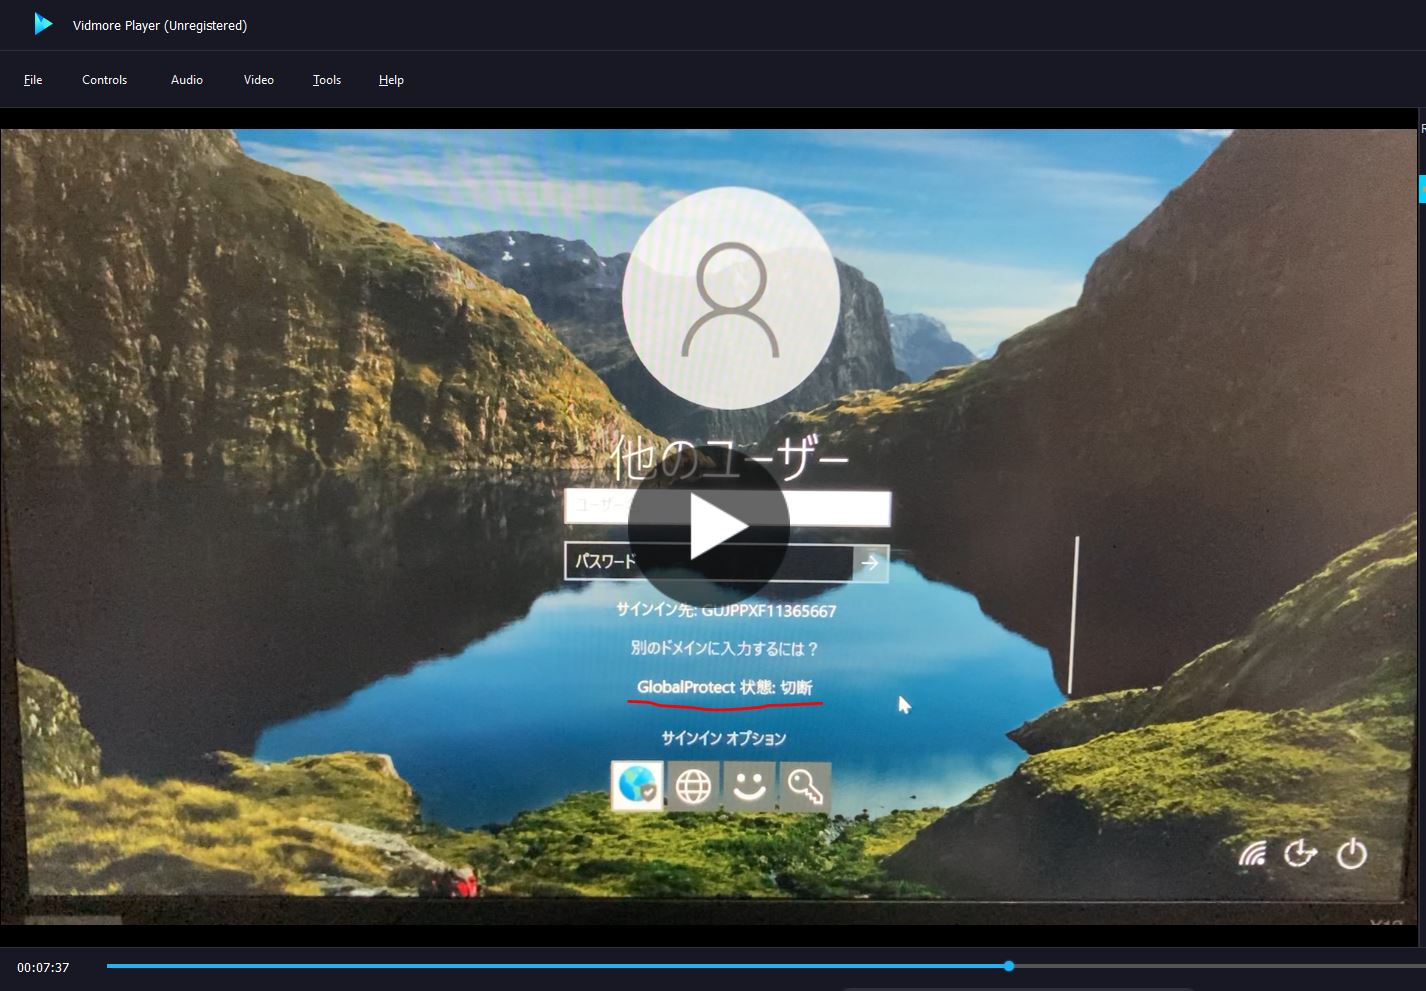The height and width of the screenshot is (991, 1426).
Task: Select the plain globe sign-in option
Action: point(693,787)
